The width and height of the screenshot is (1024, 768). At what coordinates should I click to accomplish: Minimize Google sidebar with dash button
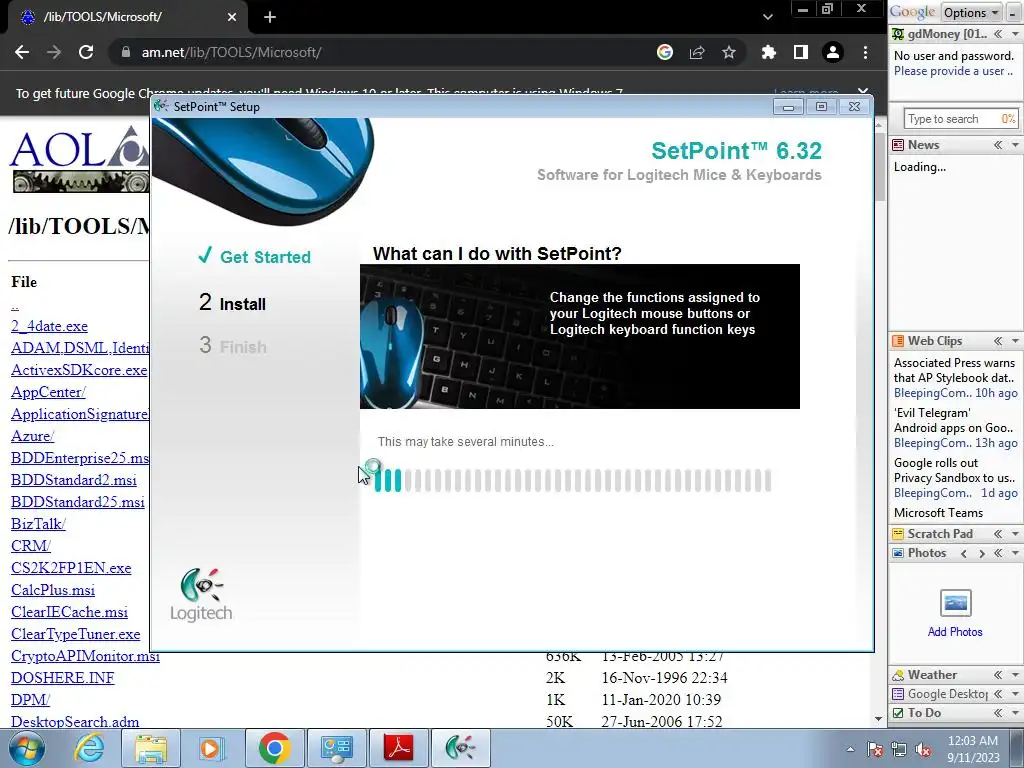(x=1013, y=12)
